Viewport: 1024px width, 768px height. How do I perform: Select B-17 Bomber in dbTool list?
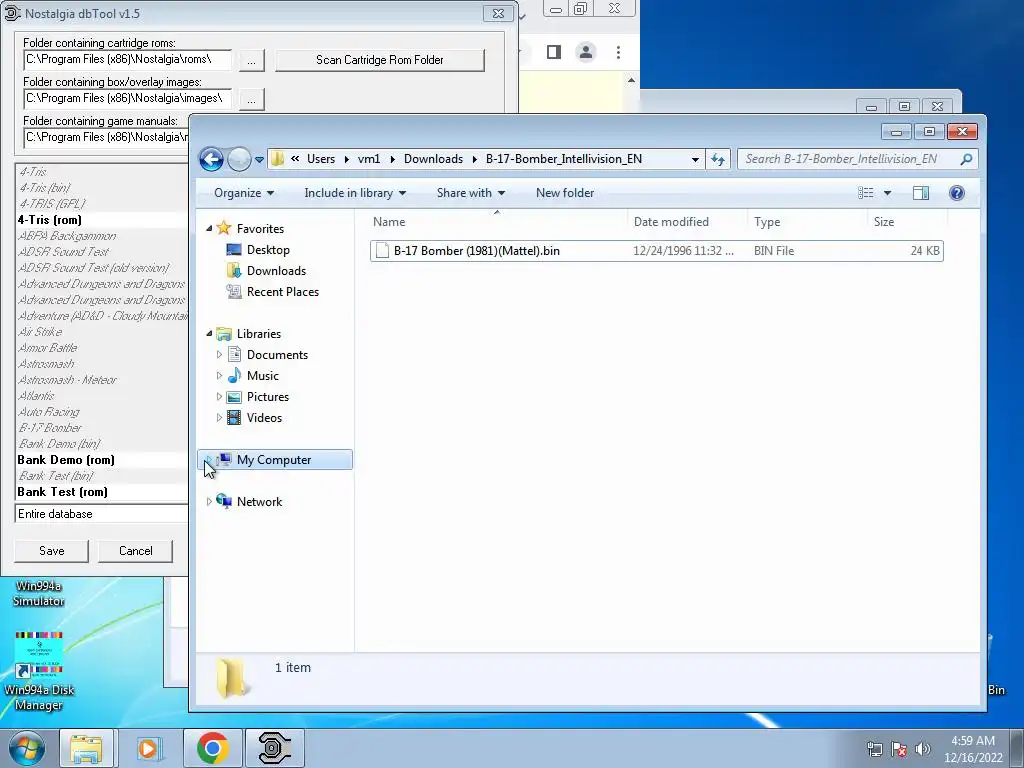(102, 428)
